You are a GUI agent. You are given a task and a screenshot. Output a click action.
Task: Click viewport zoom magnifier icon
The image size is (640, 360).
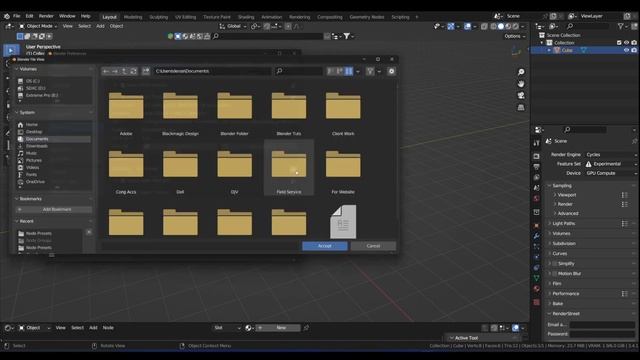[521, 72]
